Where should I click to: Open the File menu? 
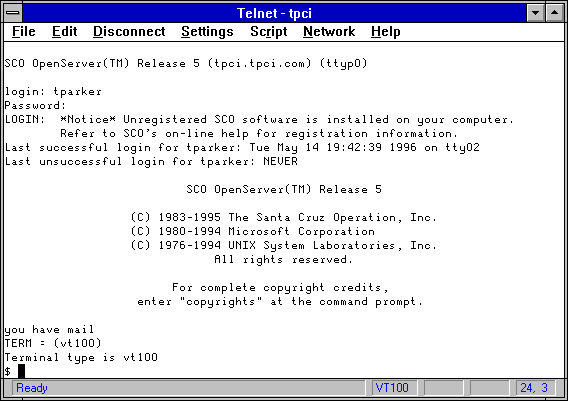coord(24,32)
